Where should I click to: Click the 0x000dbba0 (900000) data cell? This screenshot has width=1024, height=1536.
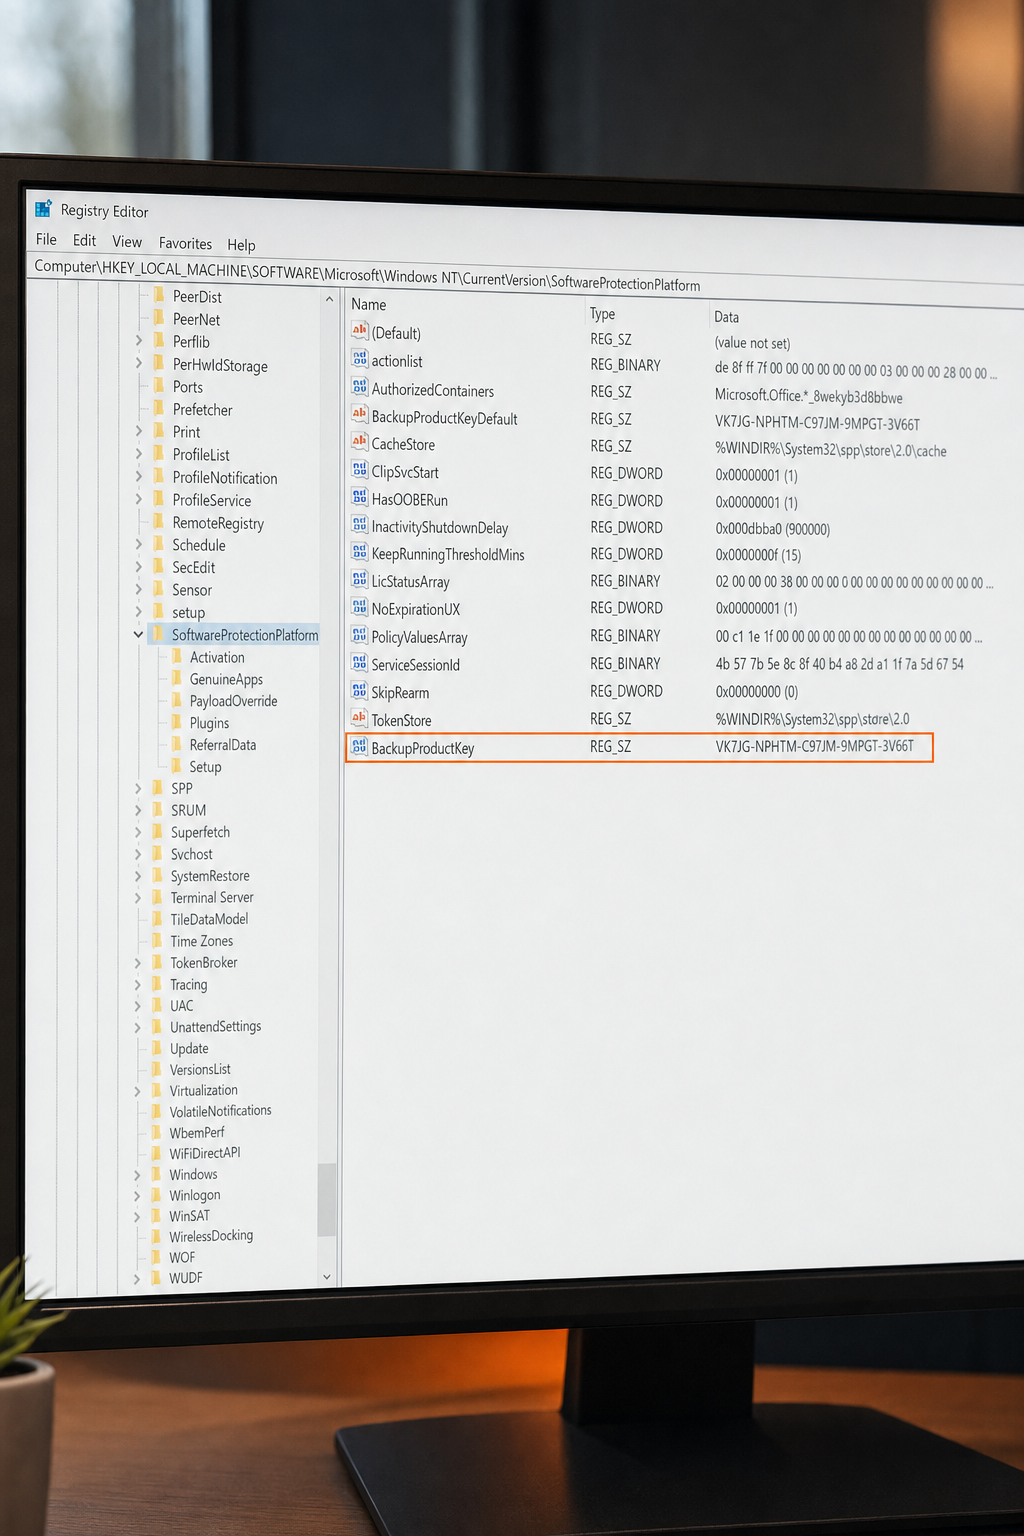(772, 528)
